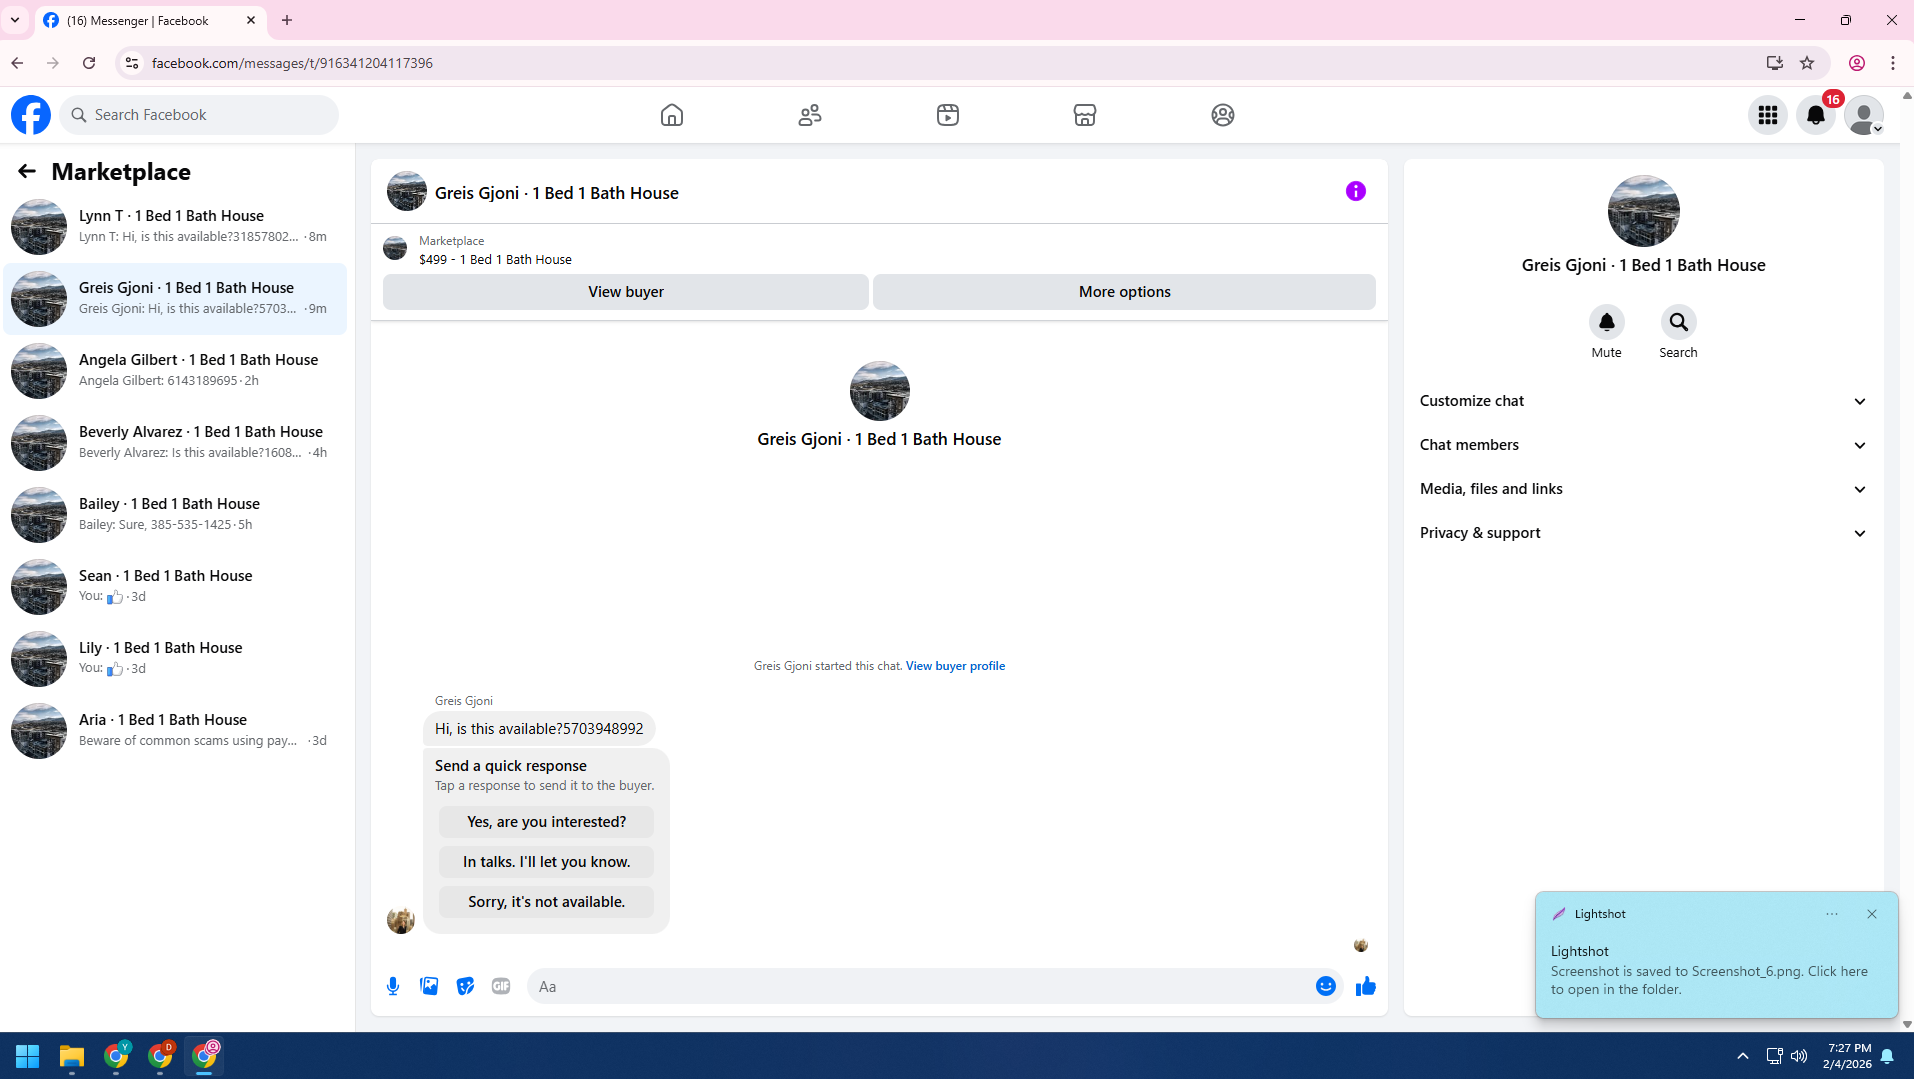Click the View buyer button

(x=626, y=292)
